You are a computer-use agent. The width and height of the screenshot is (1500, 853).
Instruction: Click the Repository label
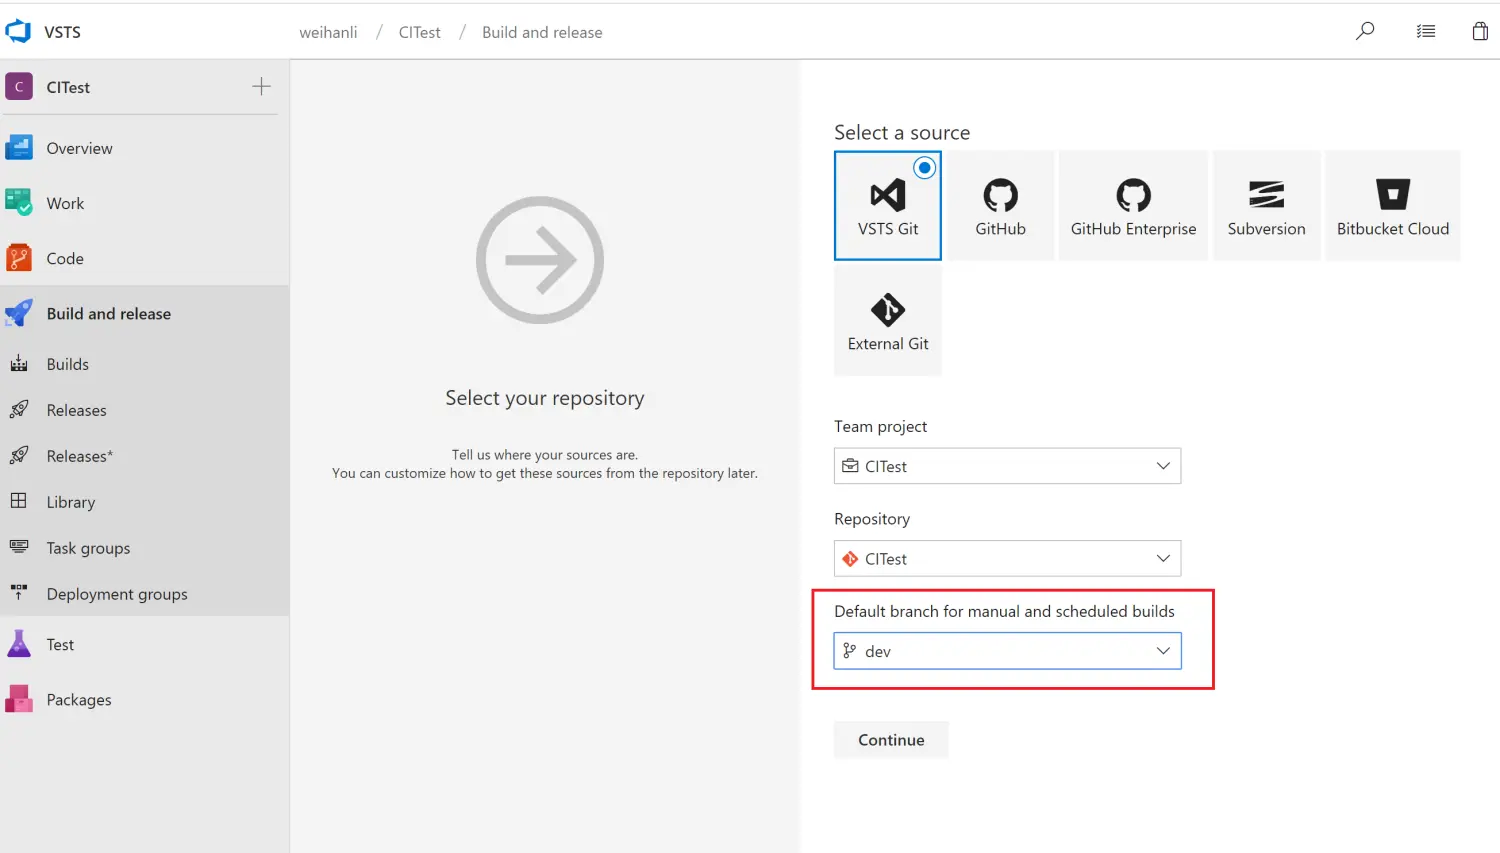(872, 519)
